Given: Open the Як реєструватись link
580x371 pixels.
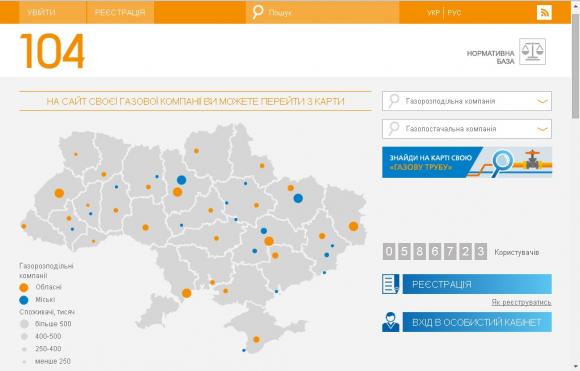Looking at the screenshot, I should point(521,302).
